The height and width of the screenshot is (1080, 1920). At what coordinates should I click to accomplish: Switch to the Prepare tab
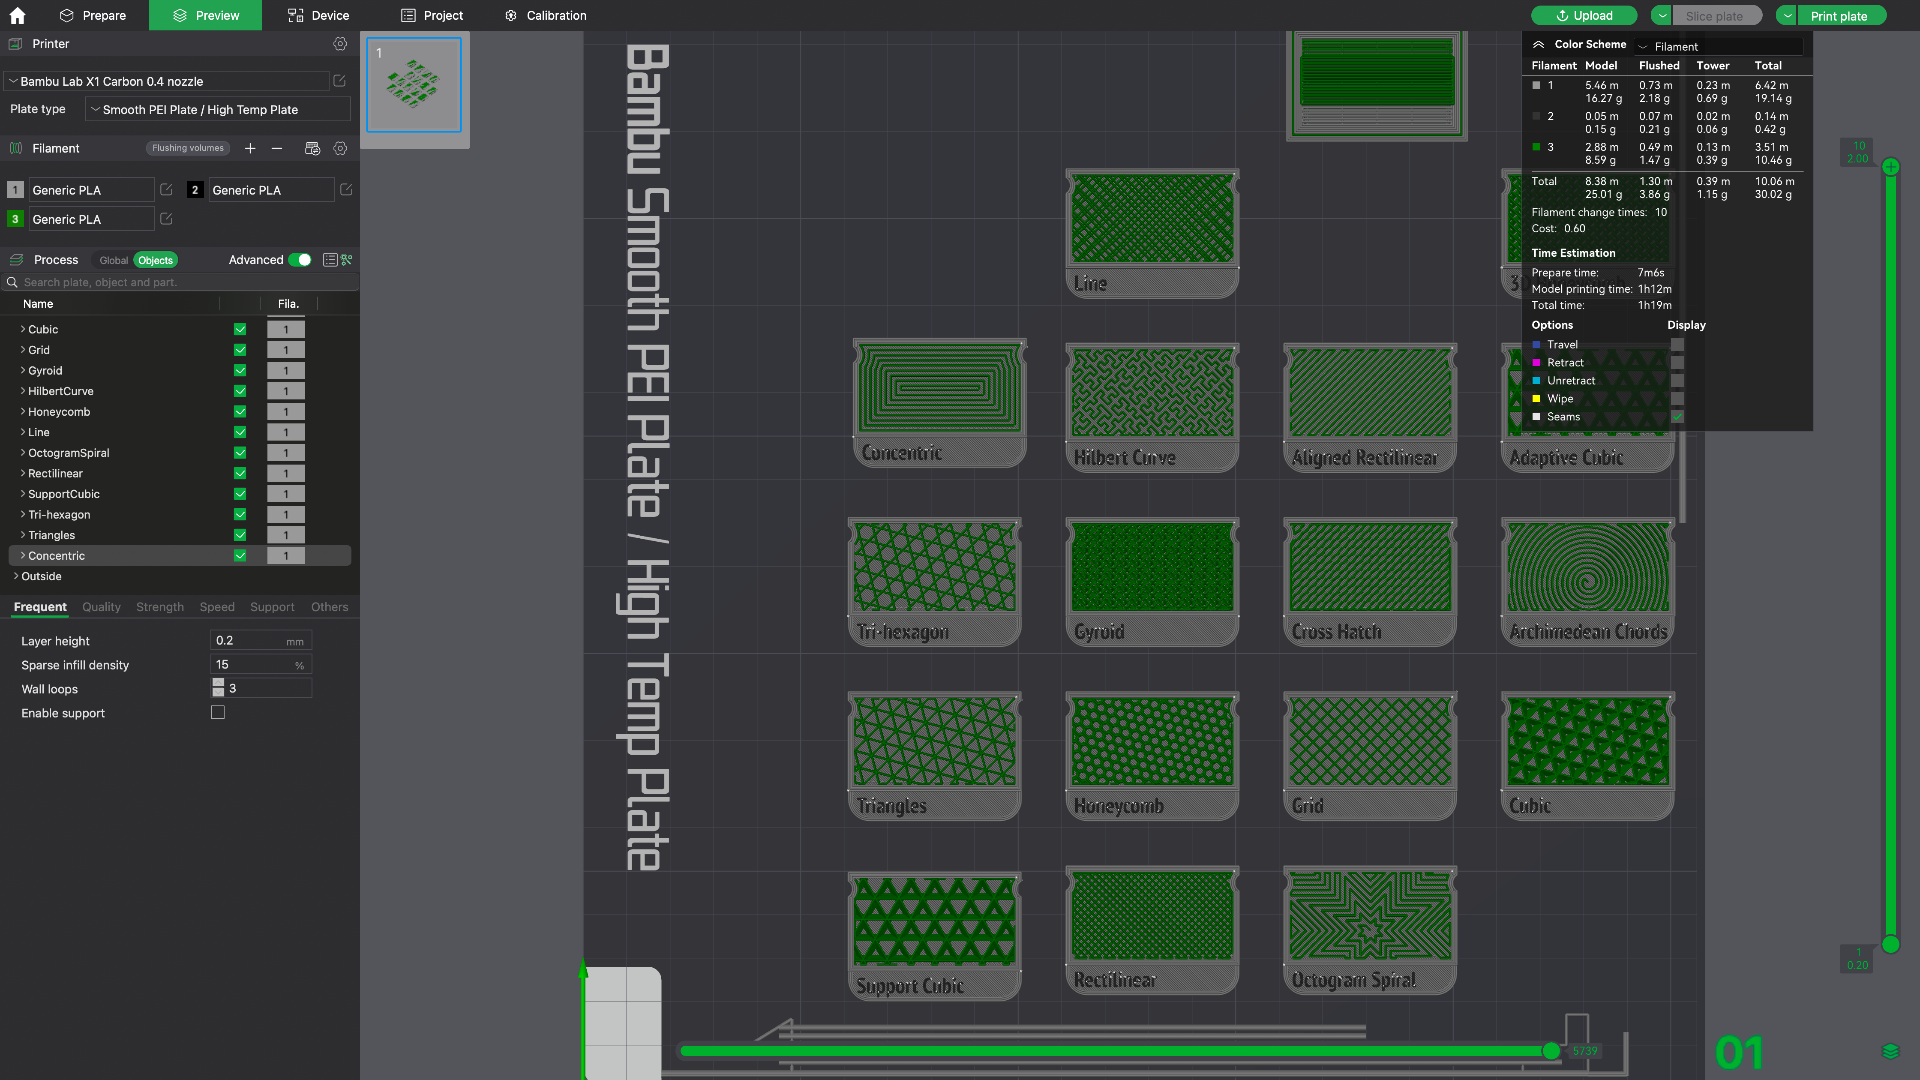[93, 15]
